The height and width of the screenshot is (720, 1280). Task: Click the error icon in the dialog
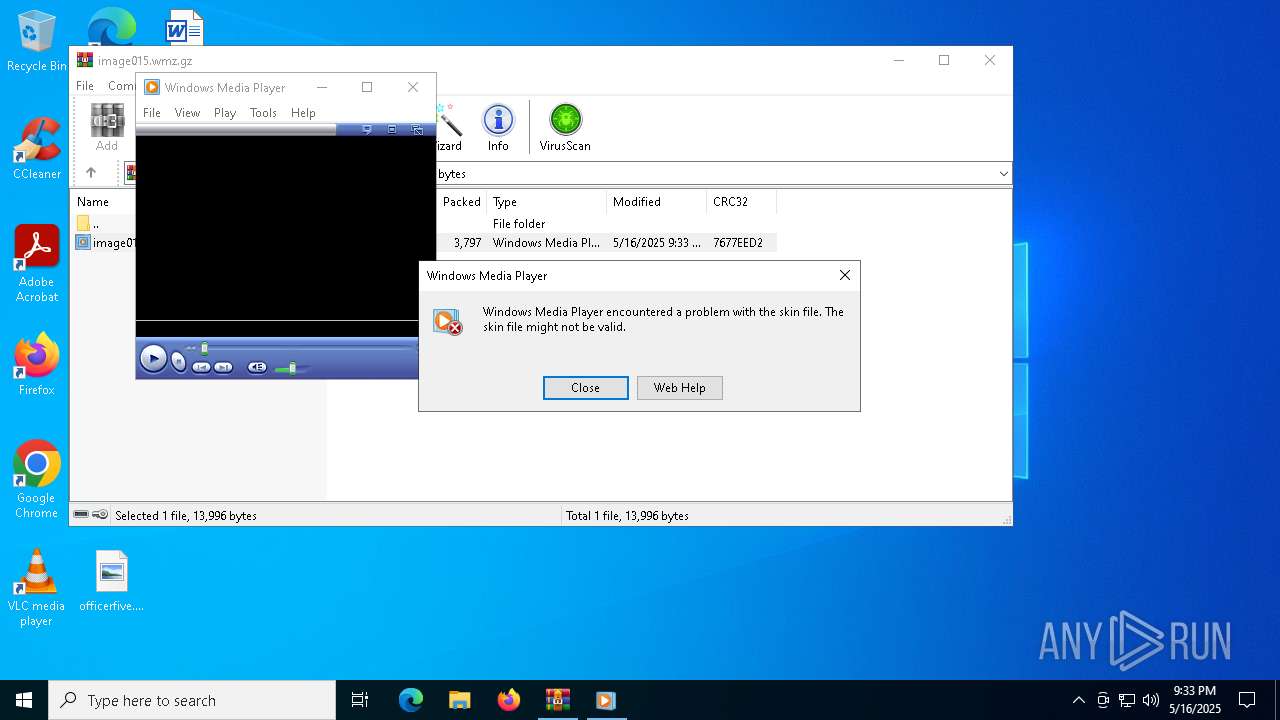coord(447,322)
